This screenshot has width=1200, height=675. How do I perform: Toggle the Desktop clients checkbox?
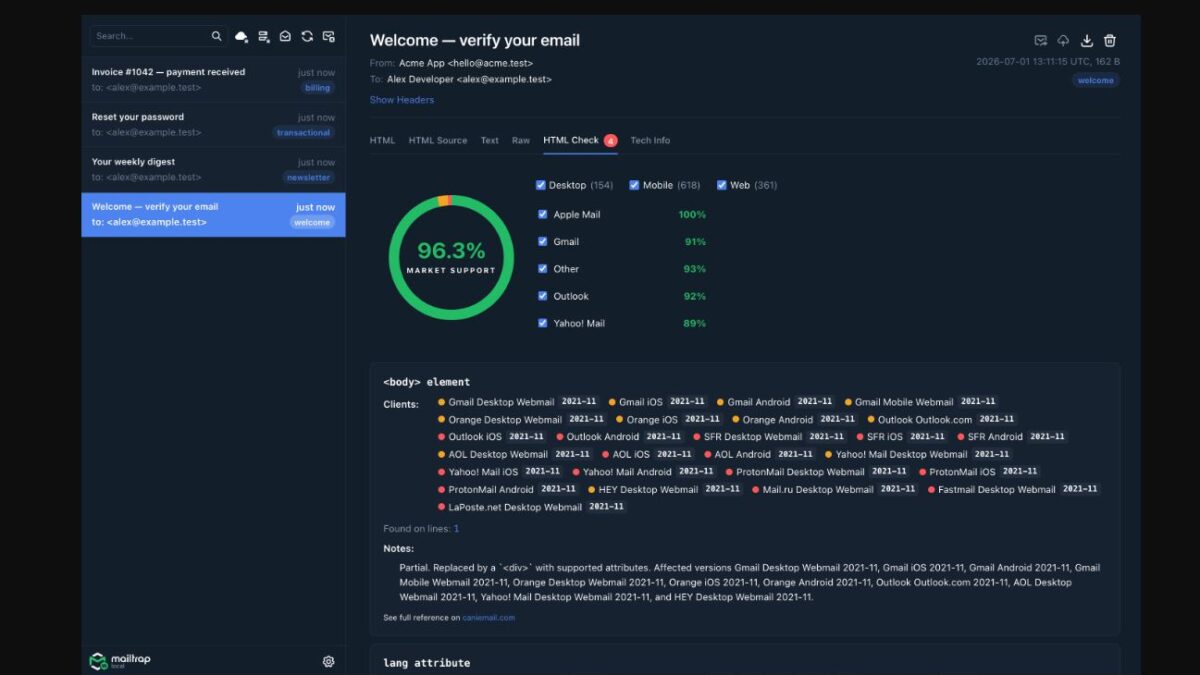tap(541, 185)
